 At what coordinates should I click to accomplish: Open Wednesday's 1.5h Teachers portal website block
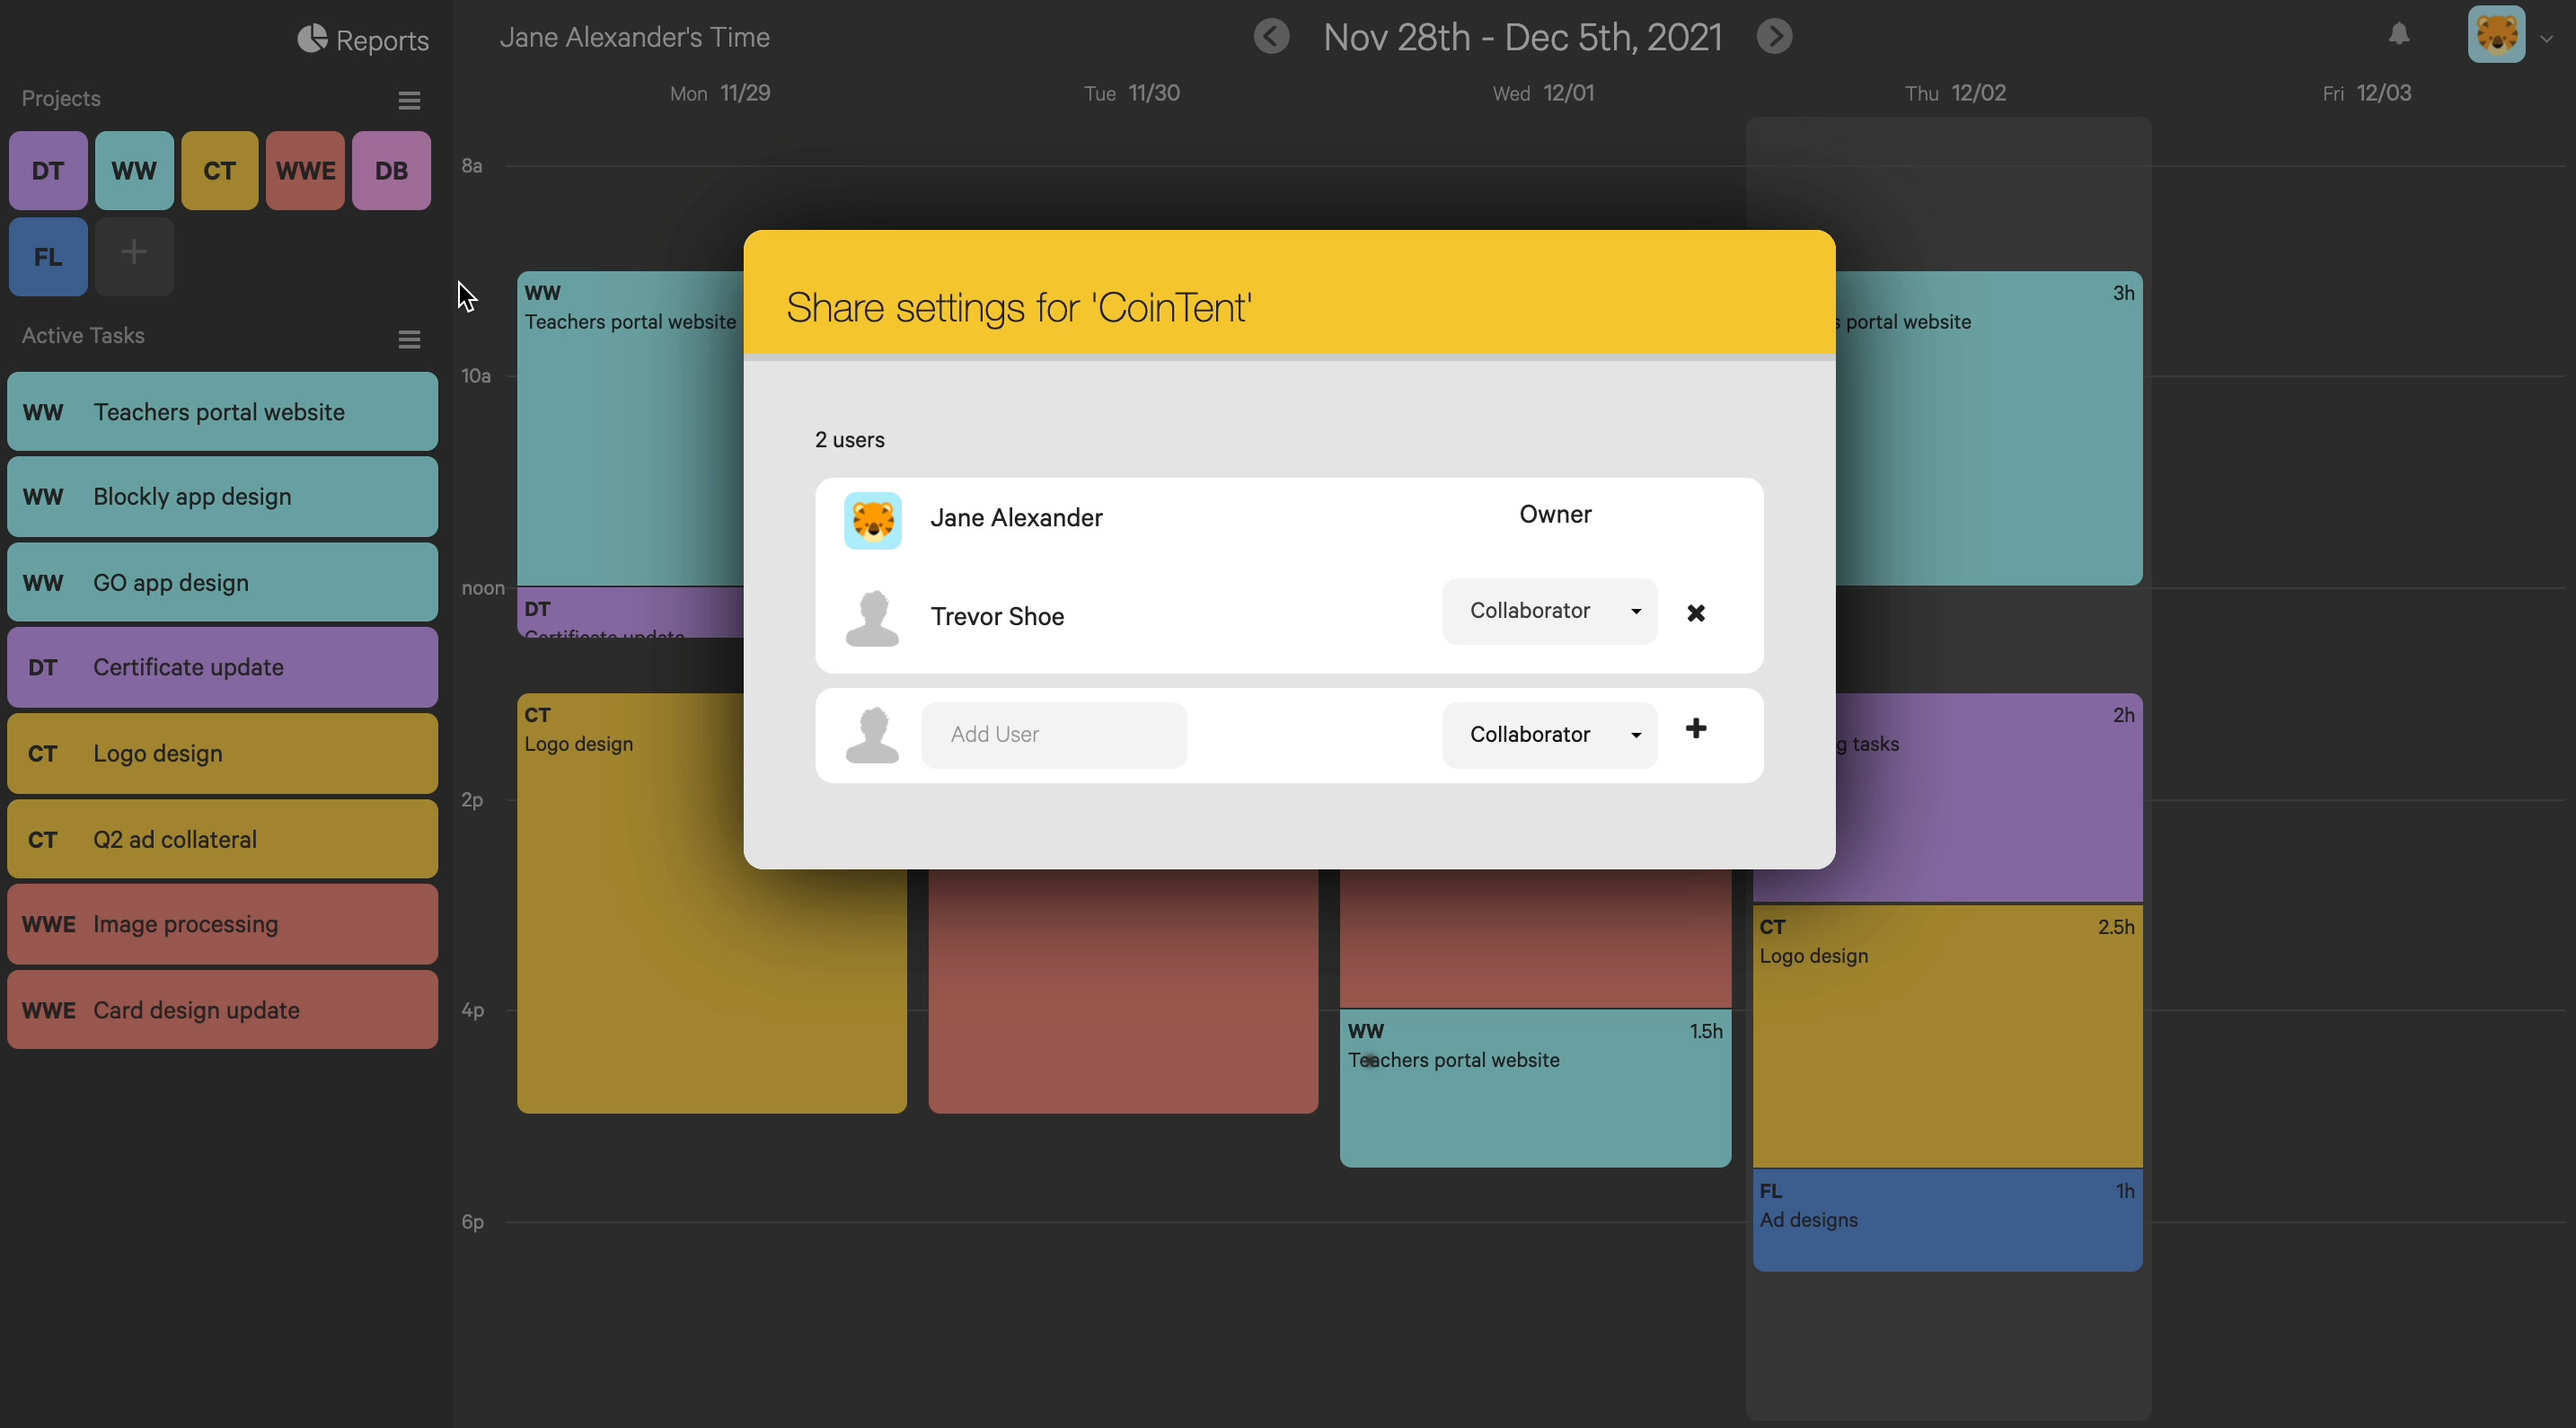tap(1535, 1088)
